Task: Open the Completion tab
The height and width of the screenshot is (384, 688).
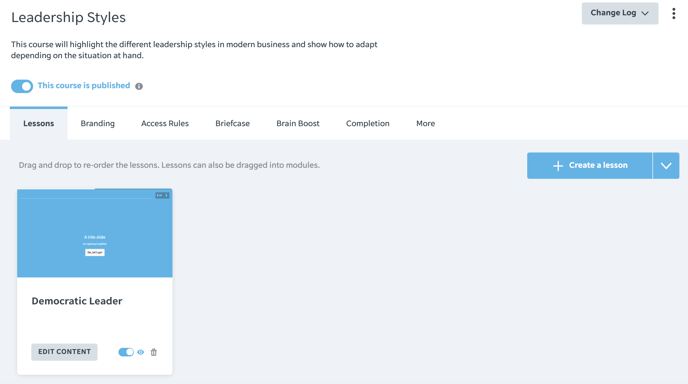Action: 368,123
